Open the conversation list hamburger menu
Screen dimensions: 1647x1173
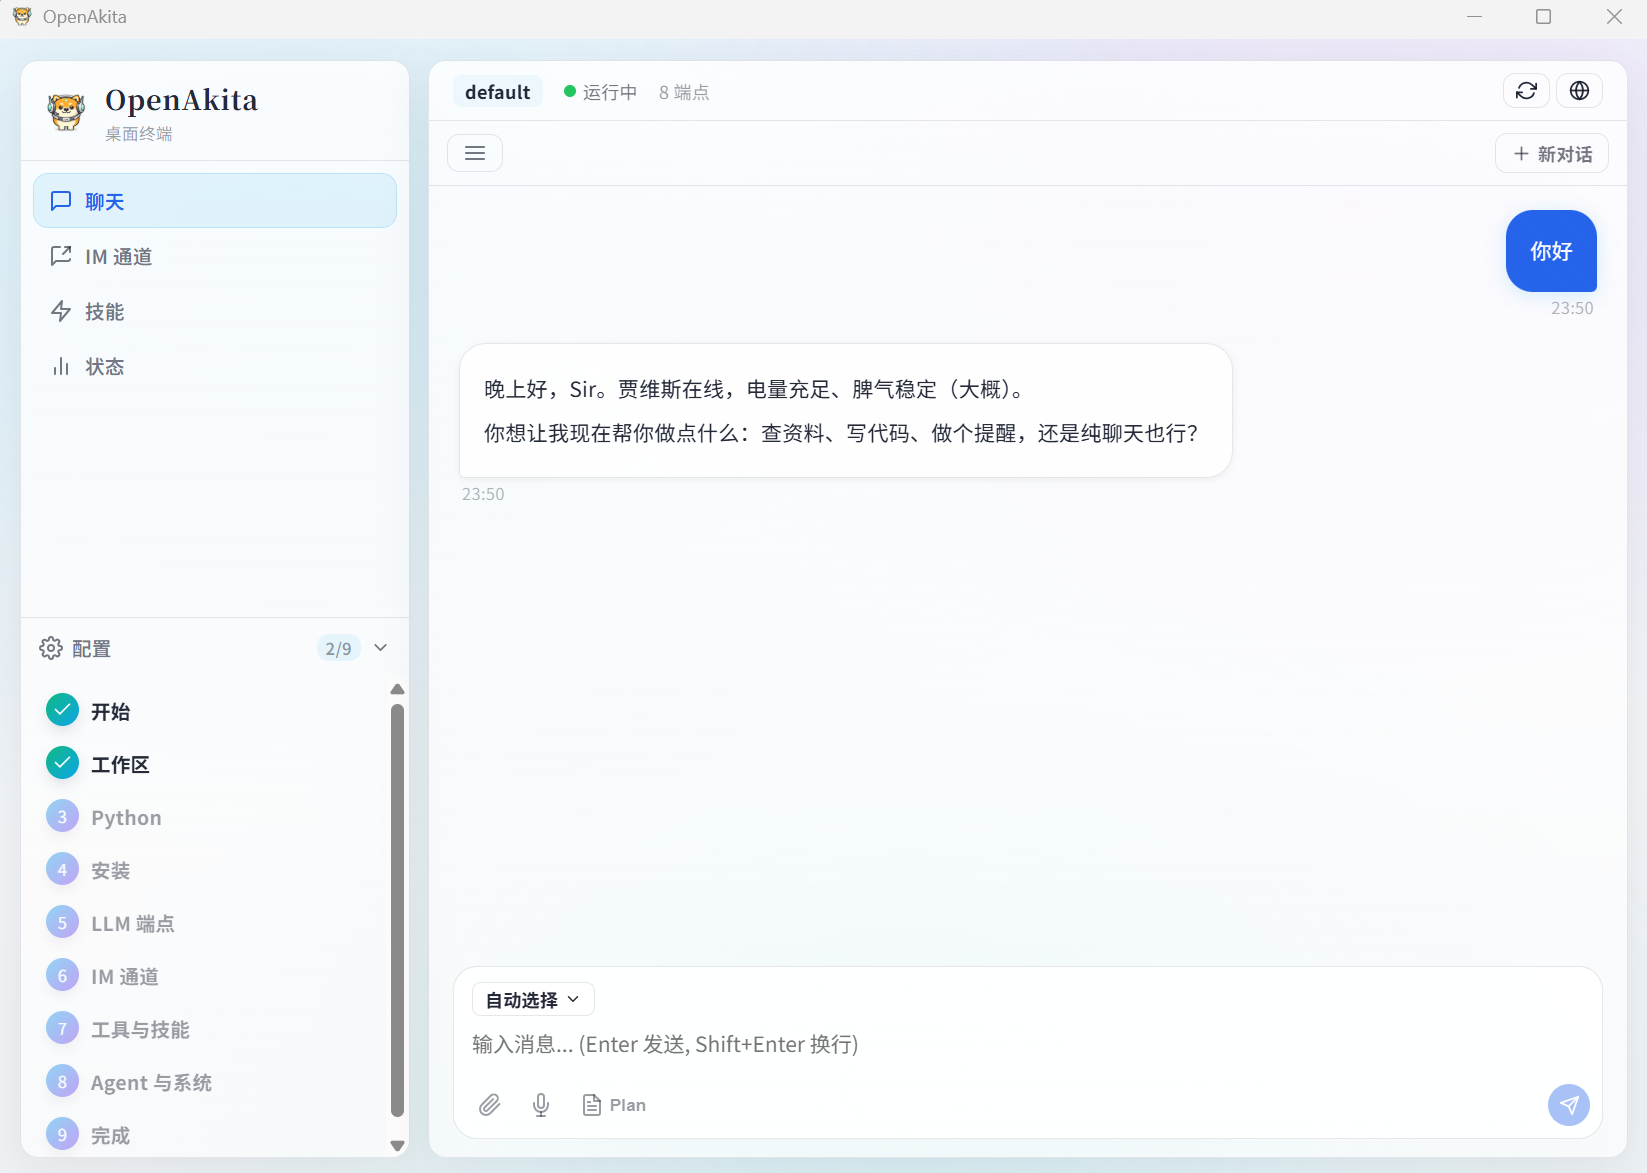pyautogui.click(x=474, y=152)
